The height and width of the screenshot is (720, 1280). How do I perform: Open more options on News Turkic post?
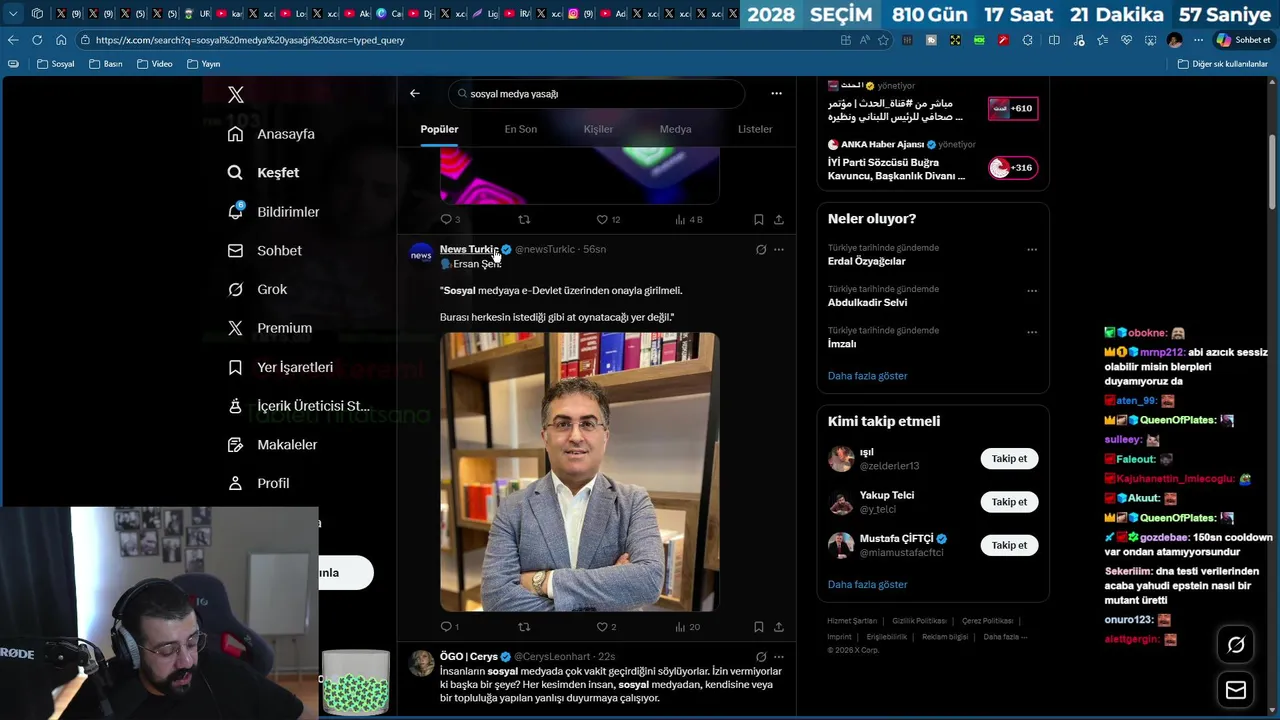(779, 249)
